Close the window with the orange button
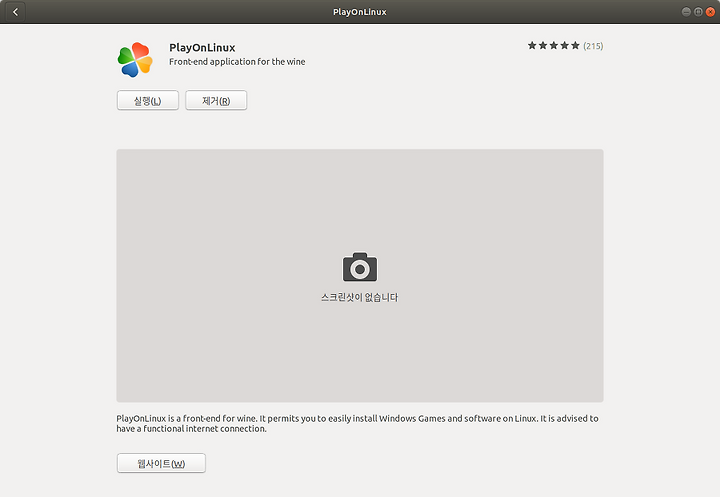Image resolution: width=720 pixels, height=497 pixels. click(710, 12)
